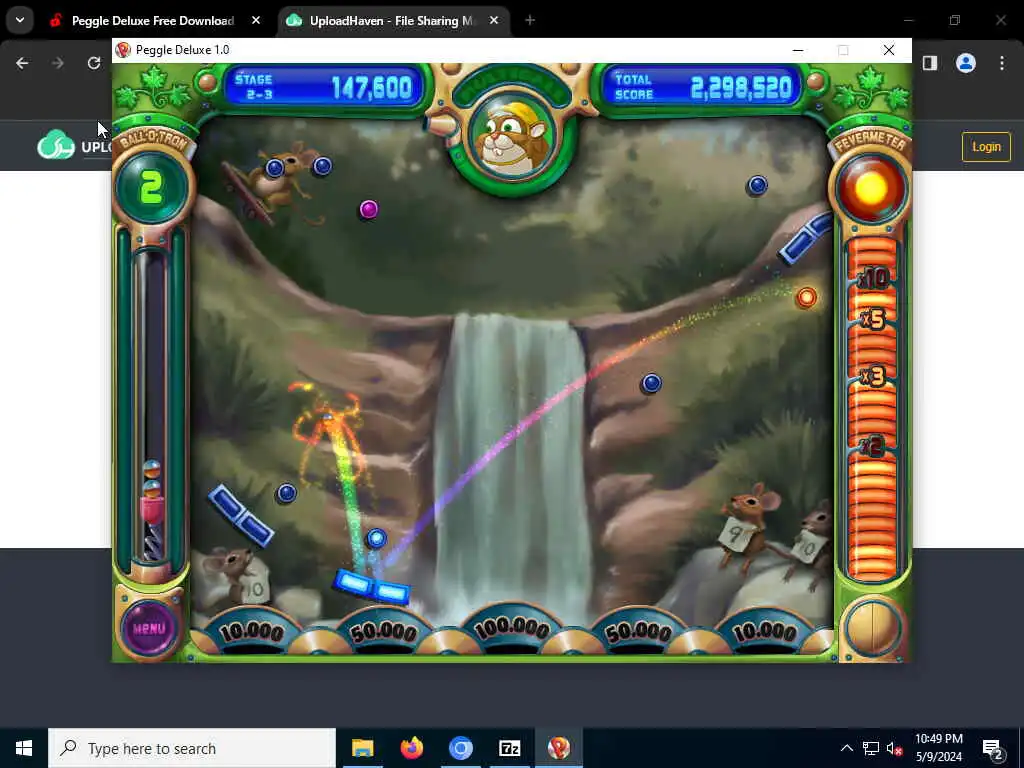Viewport: 1024px width, 768px height.
Task: Click the blue peg beside the lower-left brick
Action: 287,493
